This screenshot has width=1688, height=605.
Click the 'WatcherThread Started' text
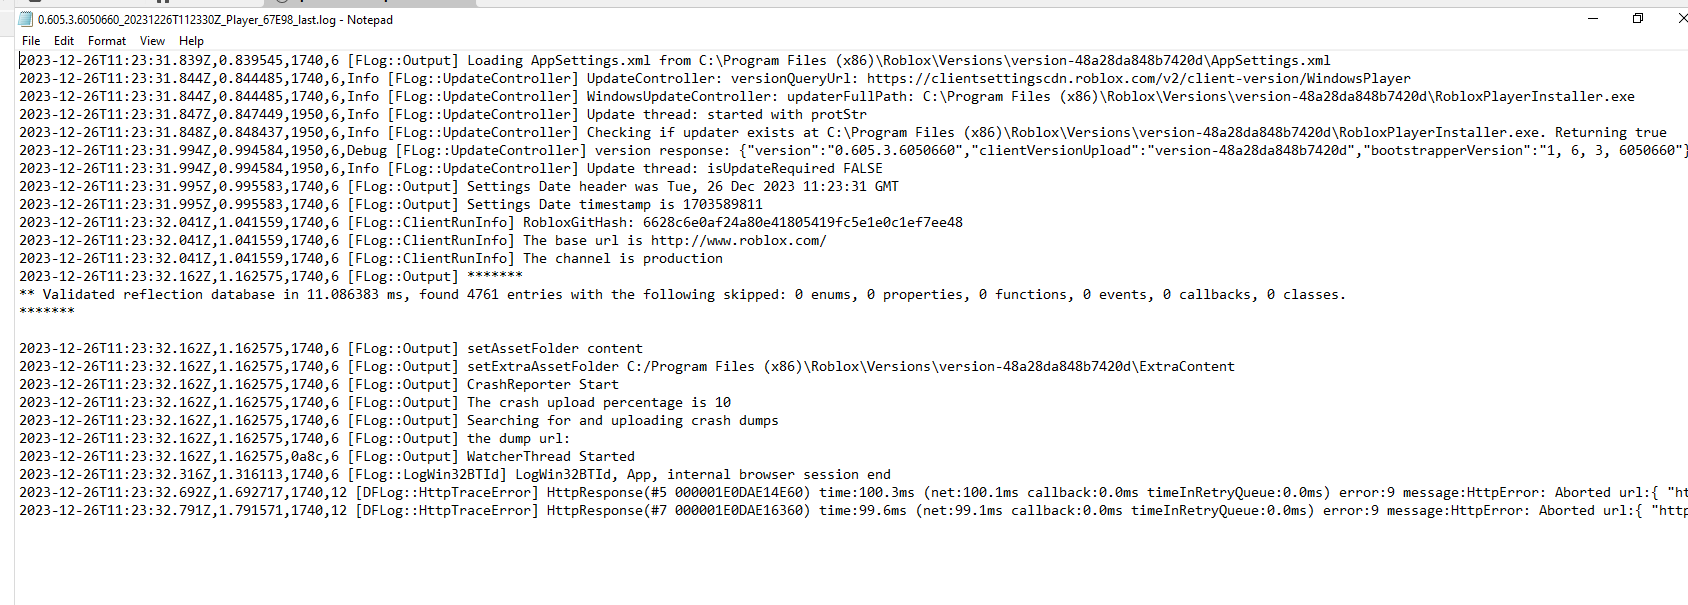[x=550, y=457]
